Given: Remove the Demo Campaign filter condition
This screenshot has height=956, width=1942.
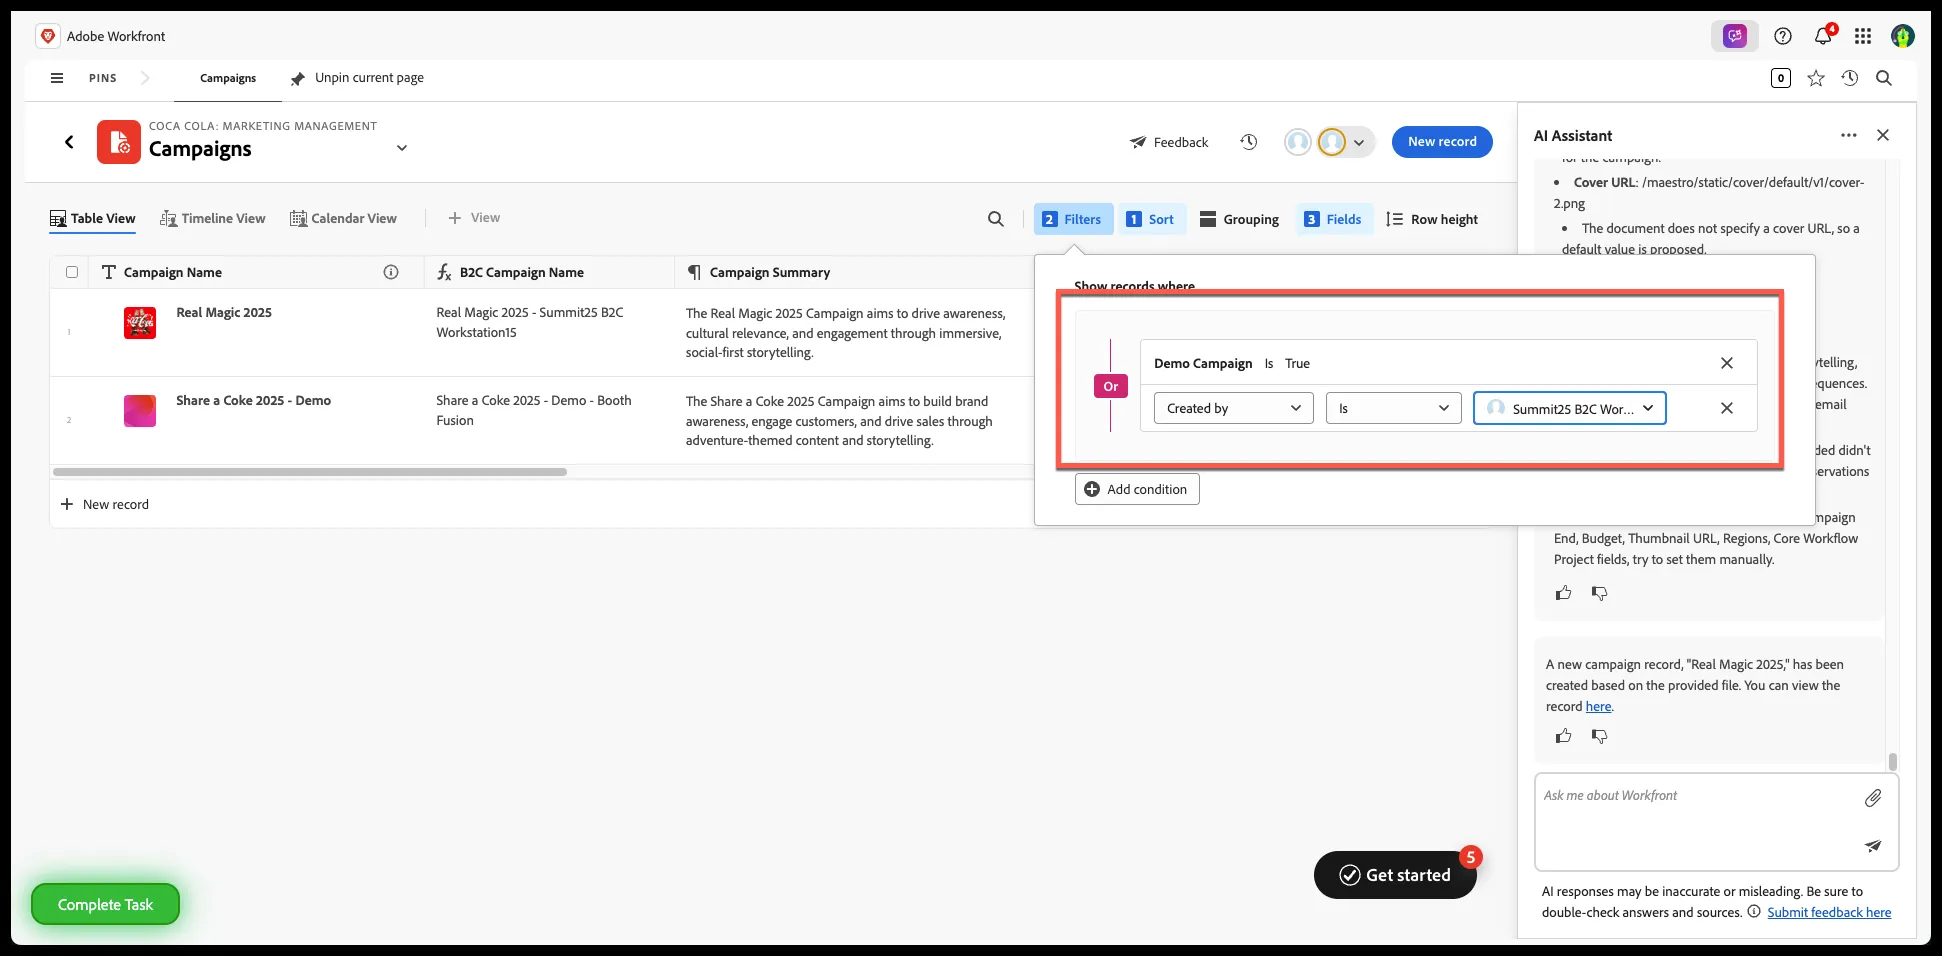Looking at the screenshot, I should click(1727, 363).
